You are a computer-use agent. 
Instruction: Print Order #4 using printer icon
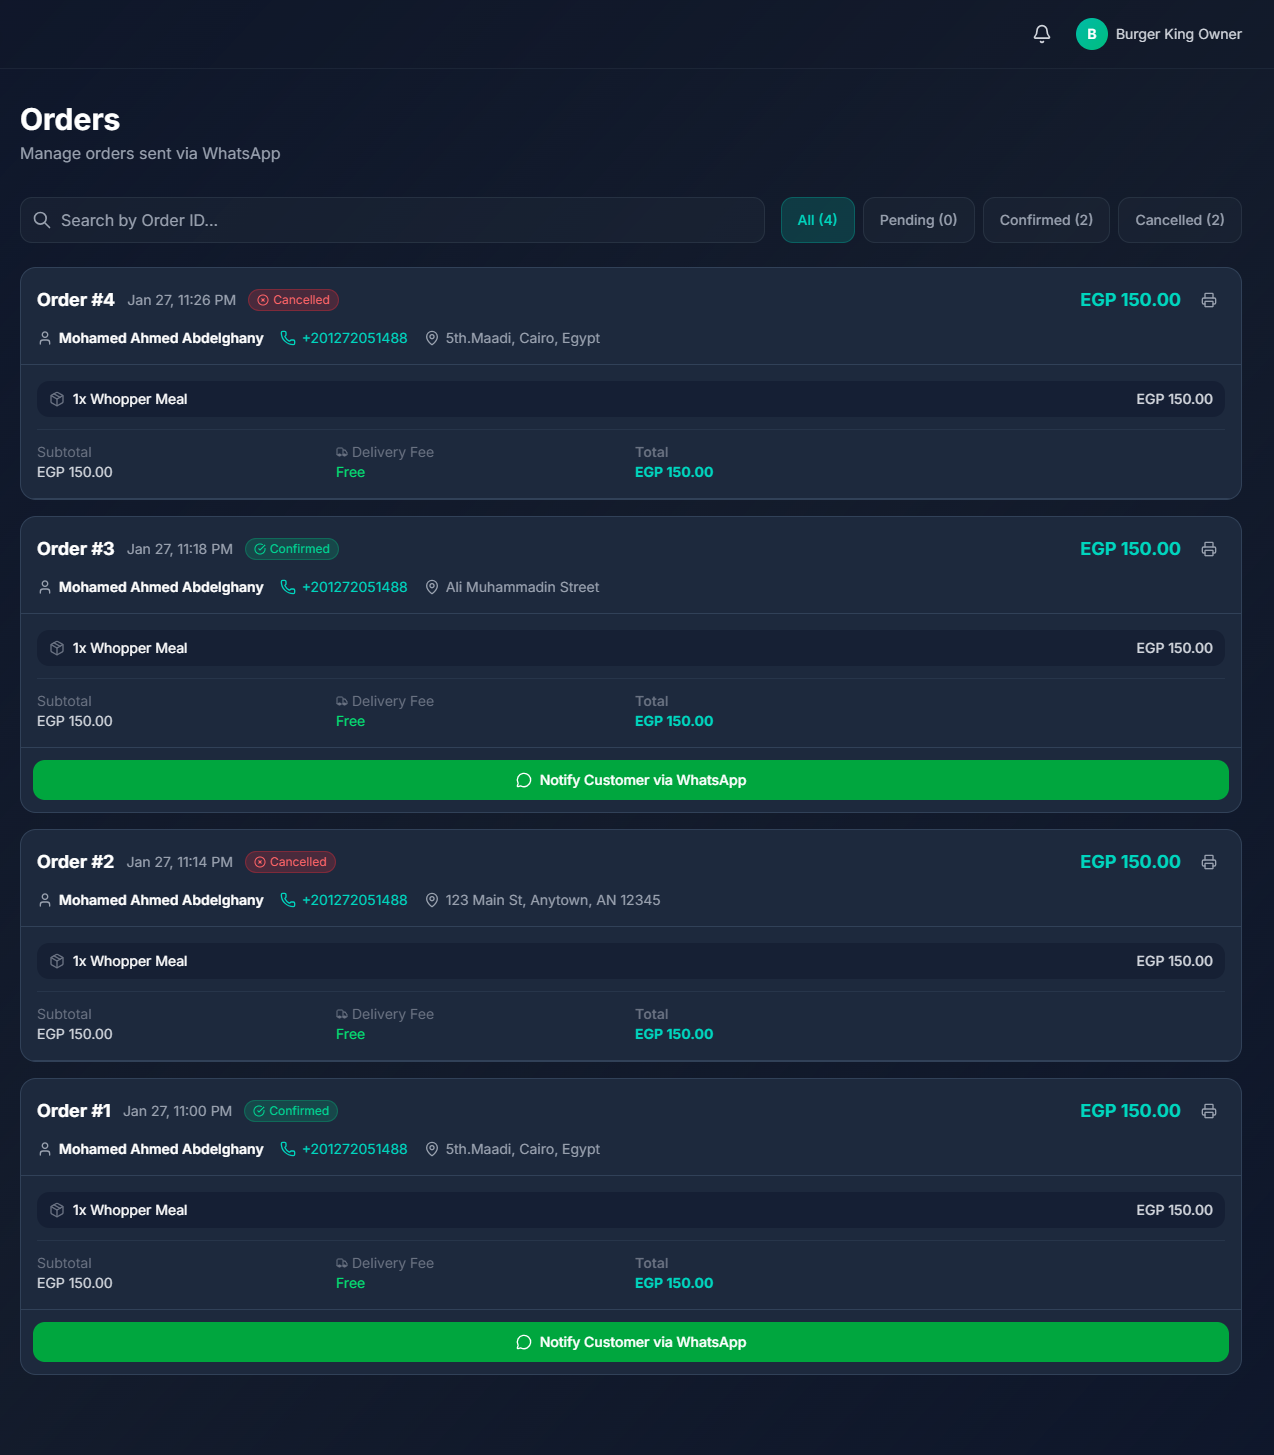tap(1208, 300)
